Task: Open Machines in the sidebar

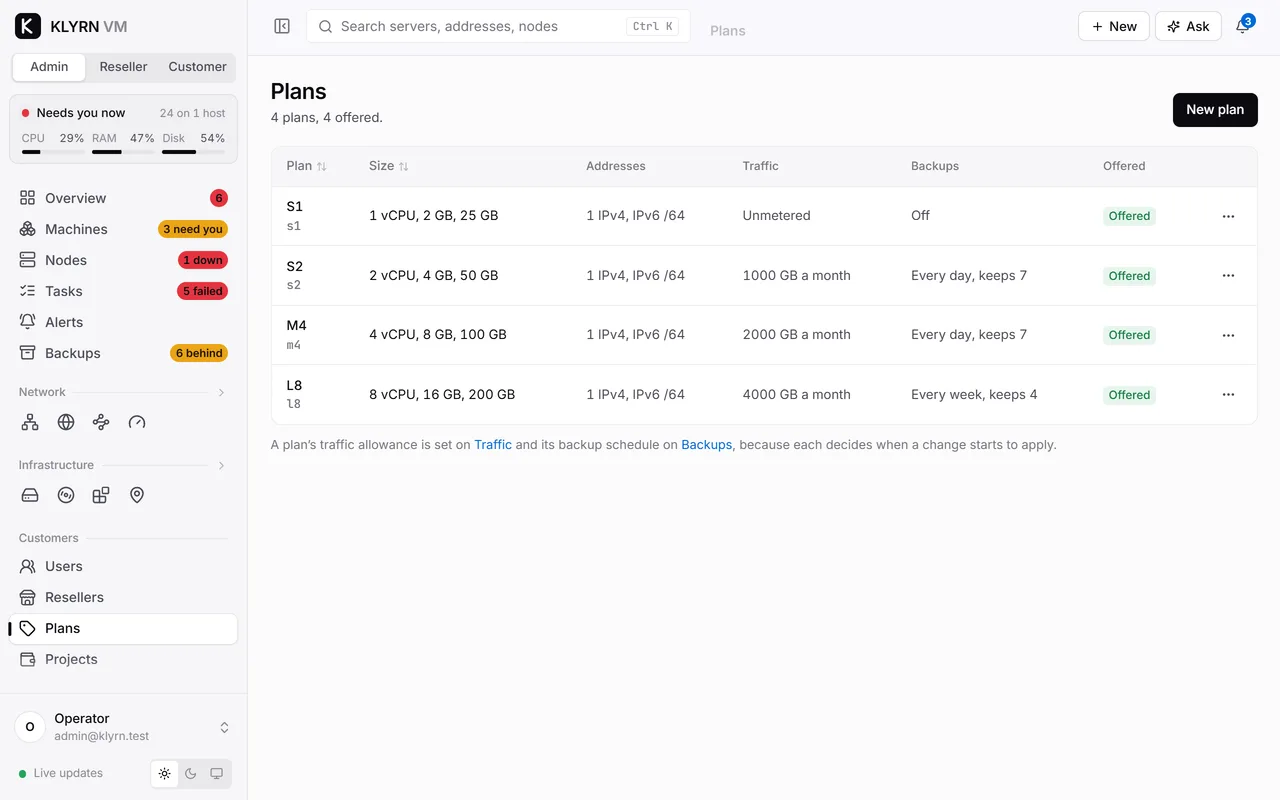Action: [124, 229]
